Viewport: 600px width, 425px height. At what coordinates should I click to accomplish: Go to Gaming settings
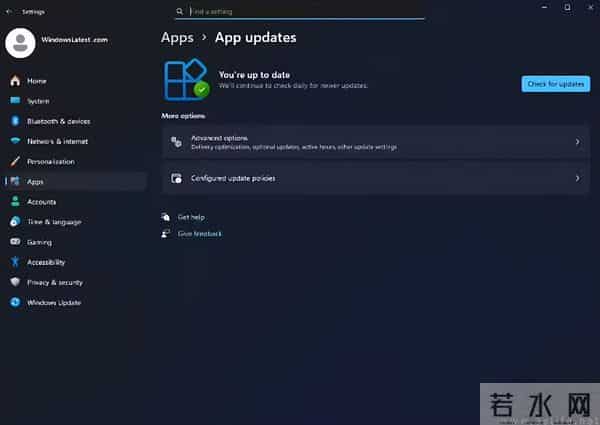pyautogui.click(x=76, y=242)
